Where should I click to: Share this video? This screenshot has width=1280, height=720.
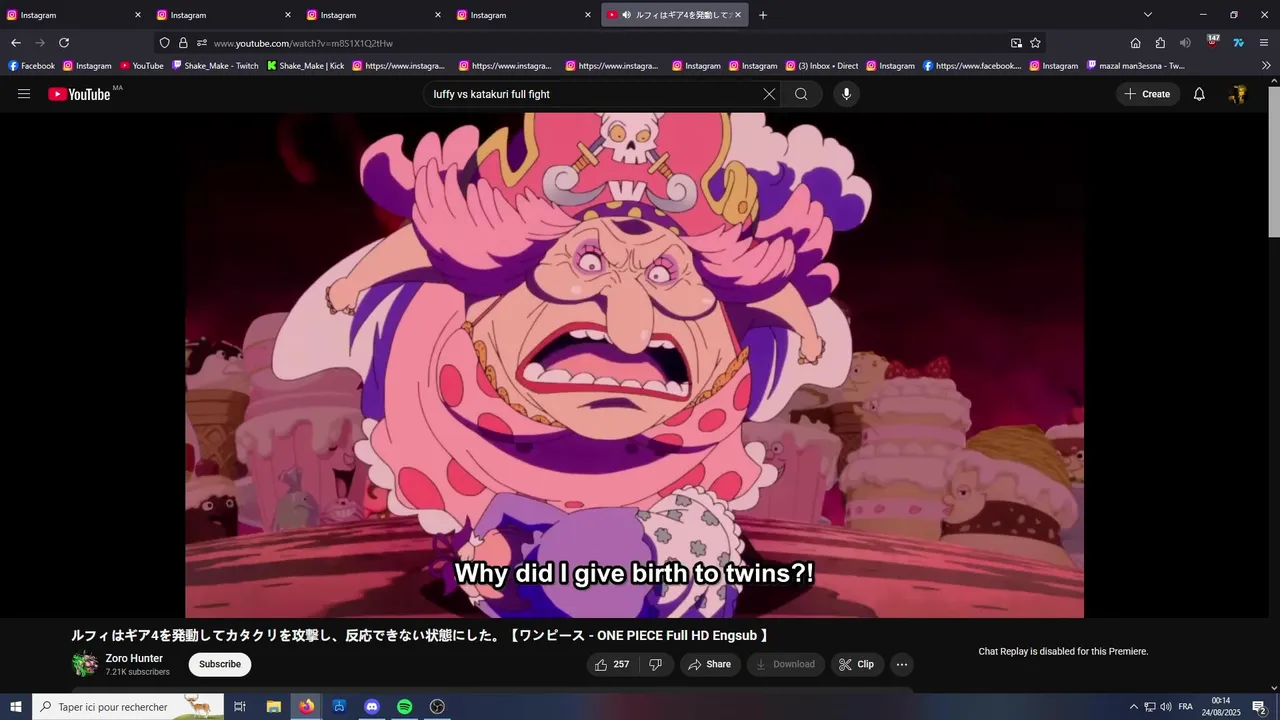710,664
